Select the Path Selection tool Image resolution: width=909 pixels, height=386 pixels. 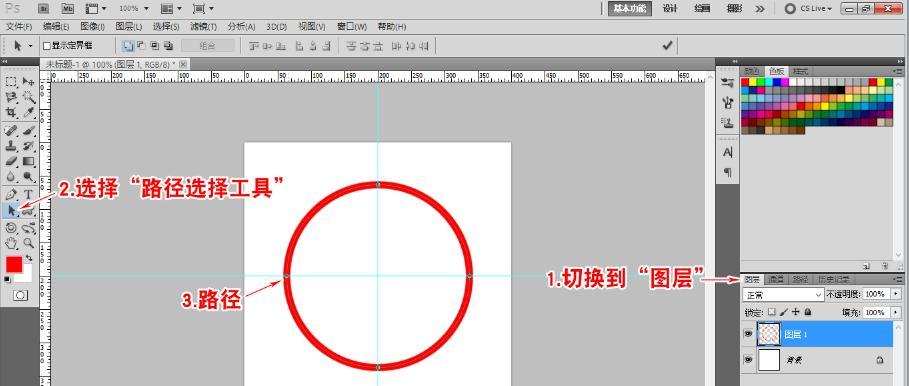[11, 210]
